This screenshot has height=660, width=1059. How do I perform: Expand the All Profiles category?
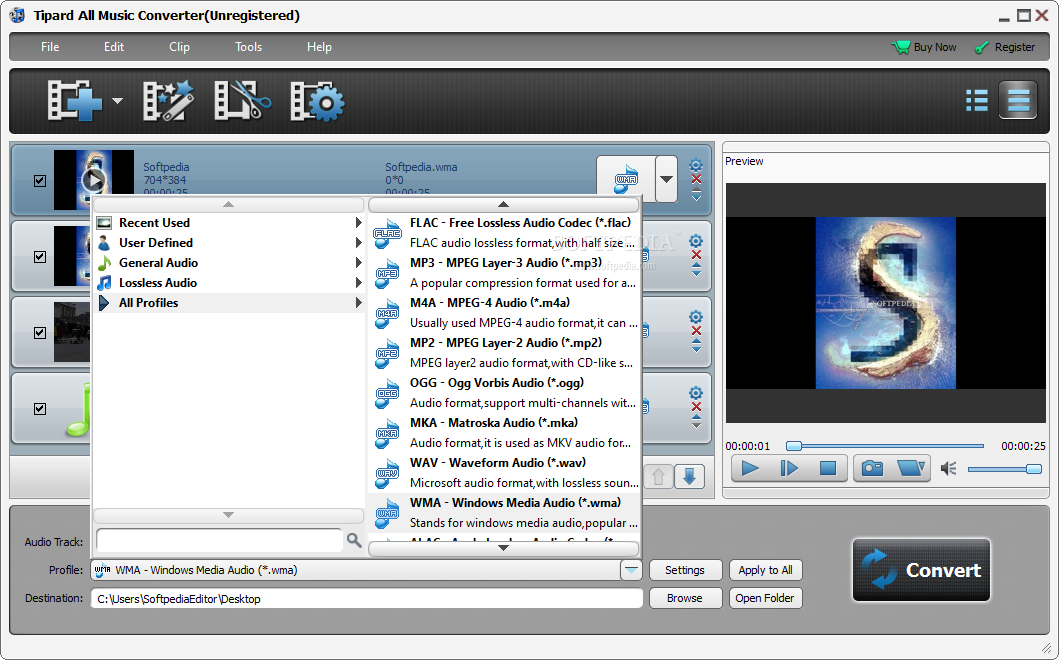tap(229, 303)
